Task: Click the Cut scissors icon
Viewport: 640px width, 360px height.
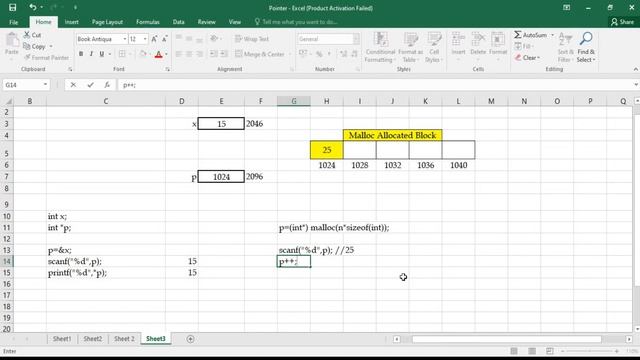Action: (x=27, y=35)
